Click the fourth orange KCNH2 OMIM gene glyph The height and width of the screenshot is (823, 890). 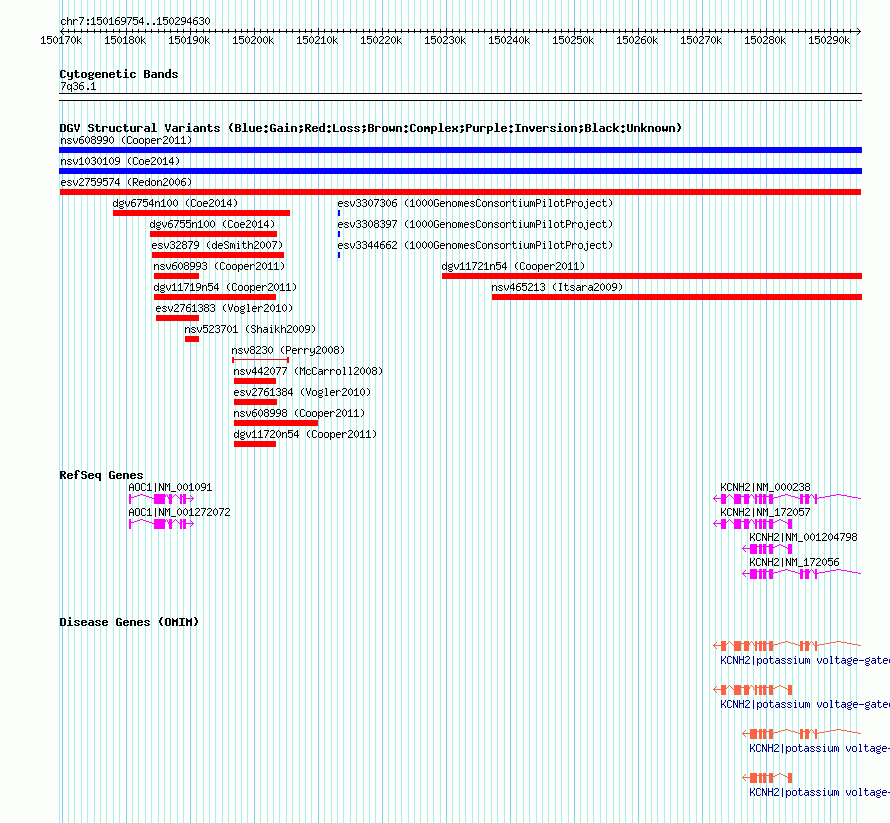click(767, 778)
